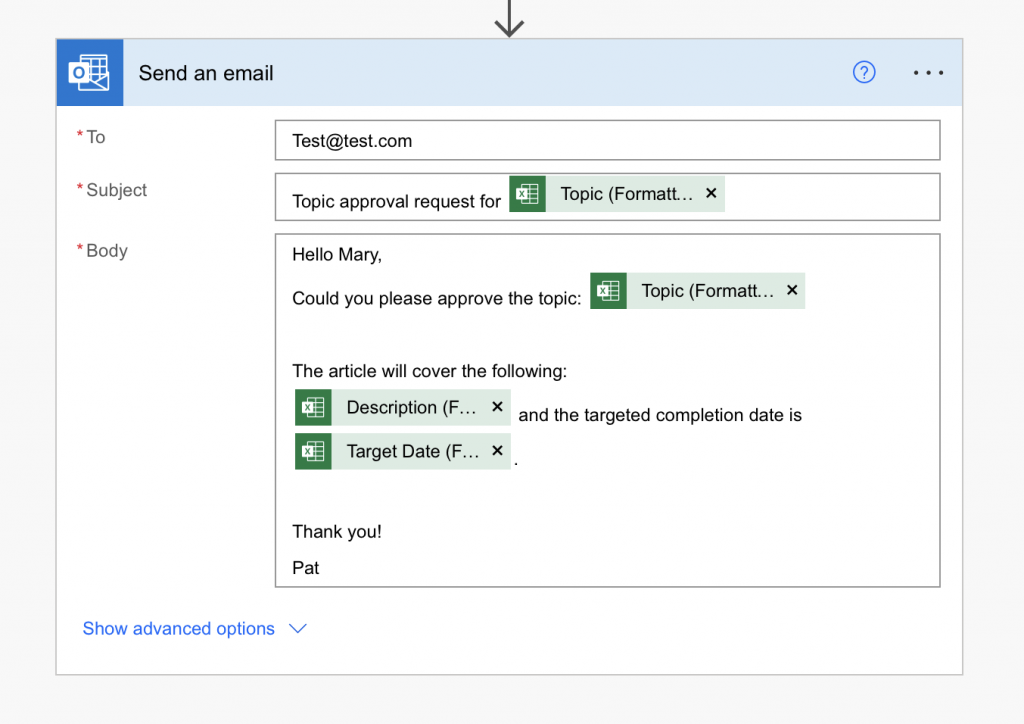
Task: Remove the Topic token from the Subject field
Action: [x=710, y=193]
